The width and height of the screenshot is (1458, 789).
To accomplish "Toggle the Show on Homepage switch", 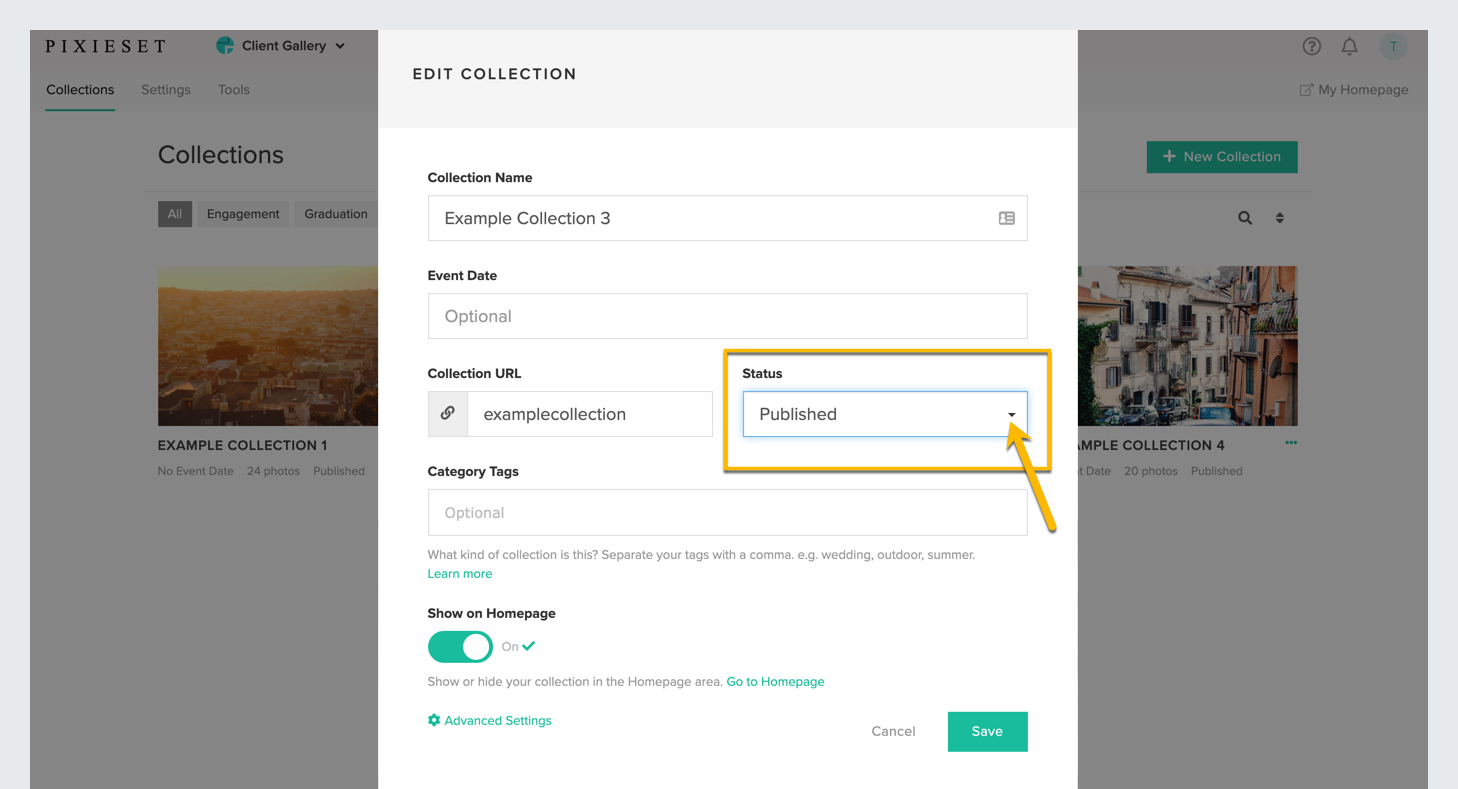I will pos(460,647).
